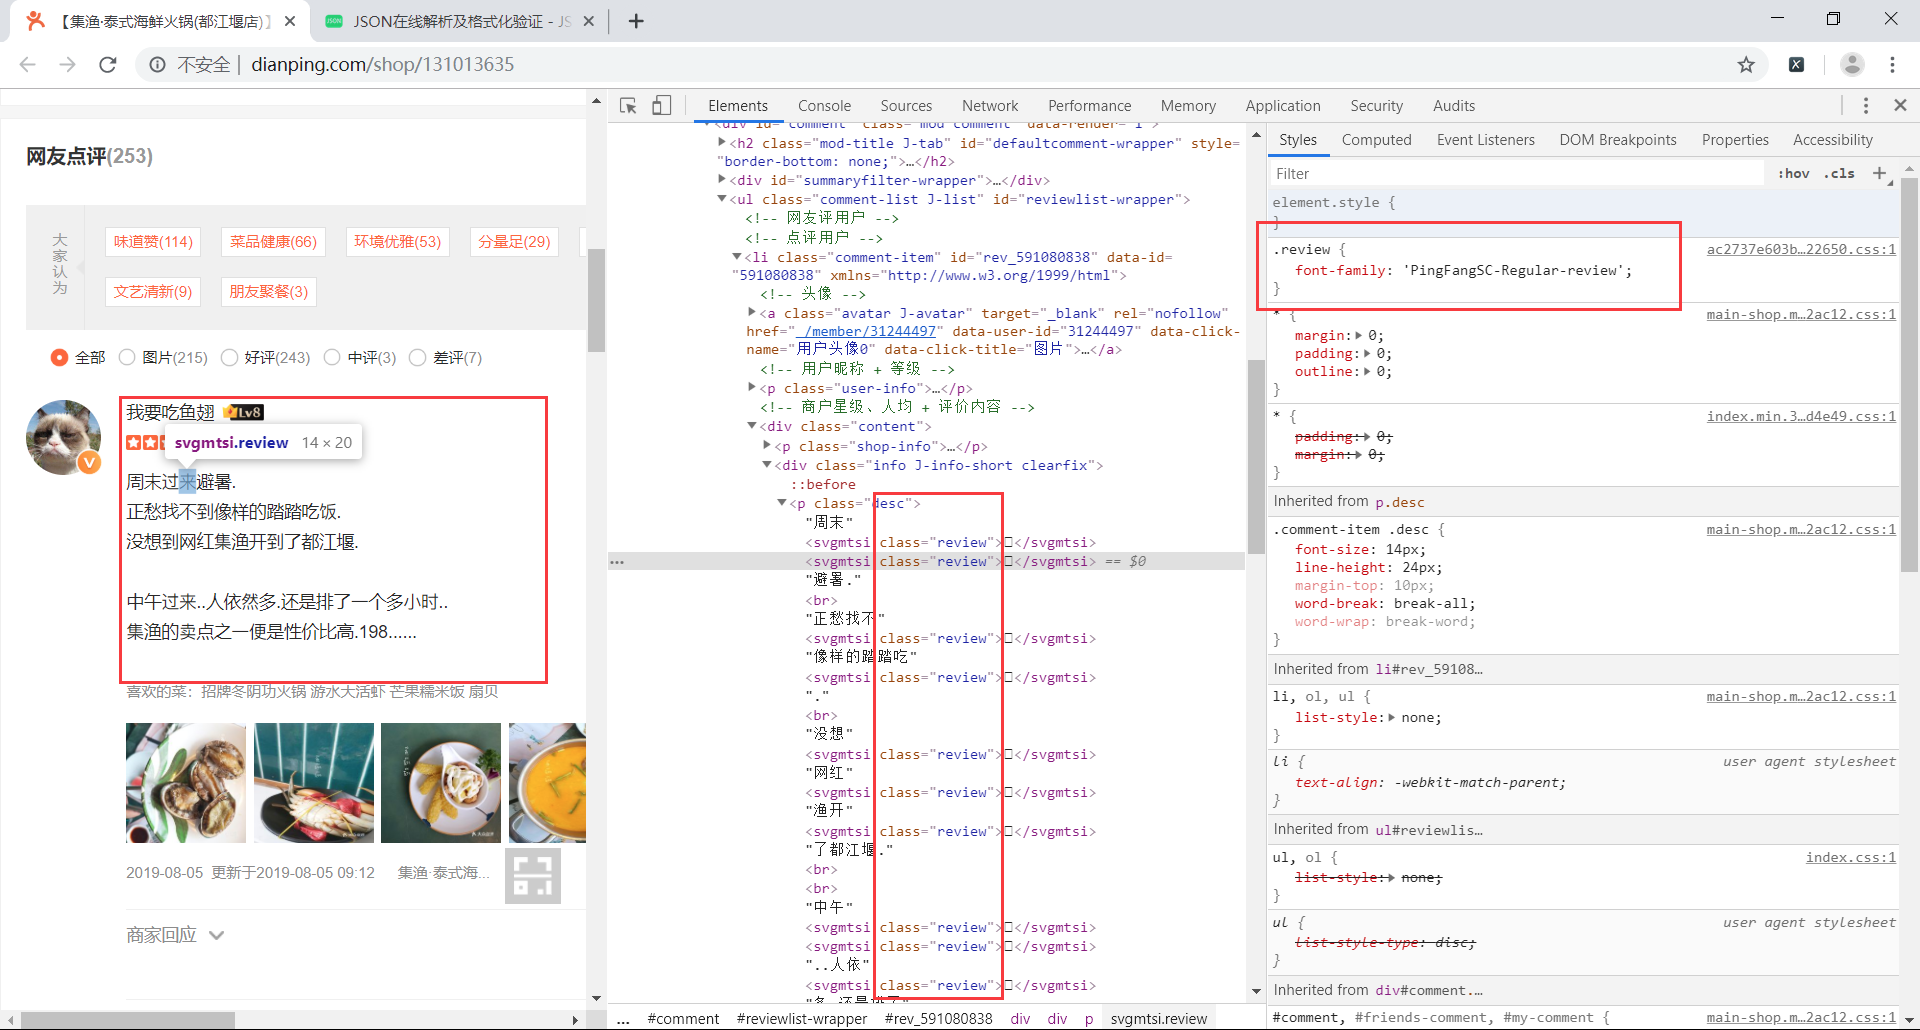Close the 集渔·泰式海鲜火锅 tab
Viewport: 1920px width, 1030px height.
290,21
